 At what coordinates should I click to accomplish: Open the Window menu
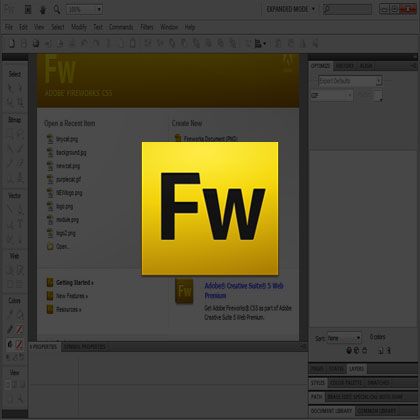[169, 27]
